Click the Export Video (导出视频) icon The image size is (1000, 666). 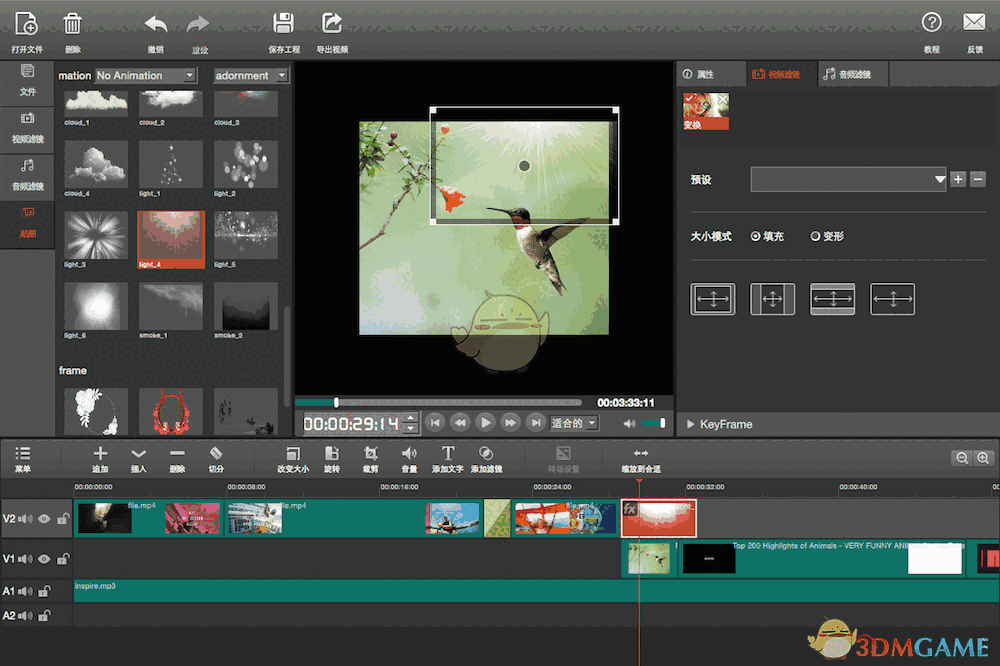click(332, 23)
